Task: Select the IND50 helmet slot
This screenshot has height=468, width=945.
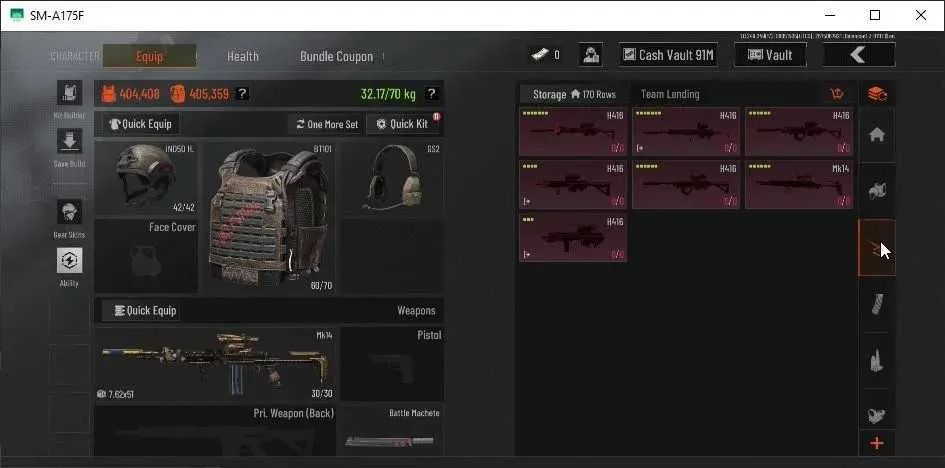Action: [x=146, y=179]
